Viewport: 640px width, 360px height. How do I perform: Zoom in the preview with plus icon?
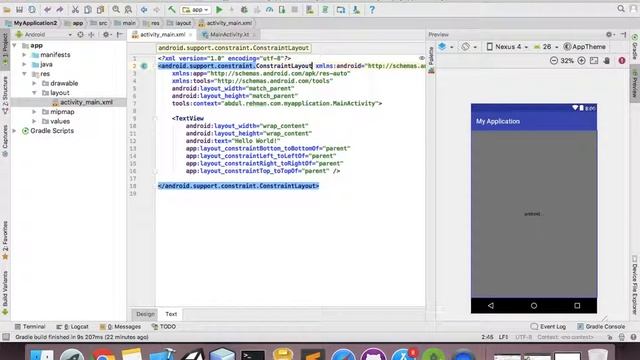point(581,60)
